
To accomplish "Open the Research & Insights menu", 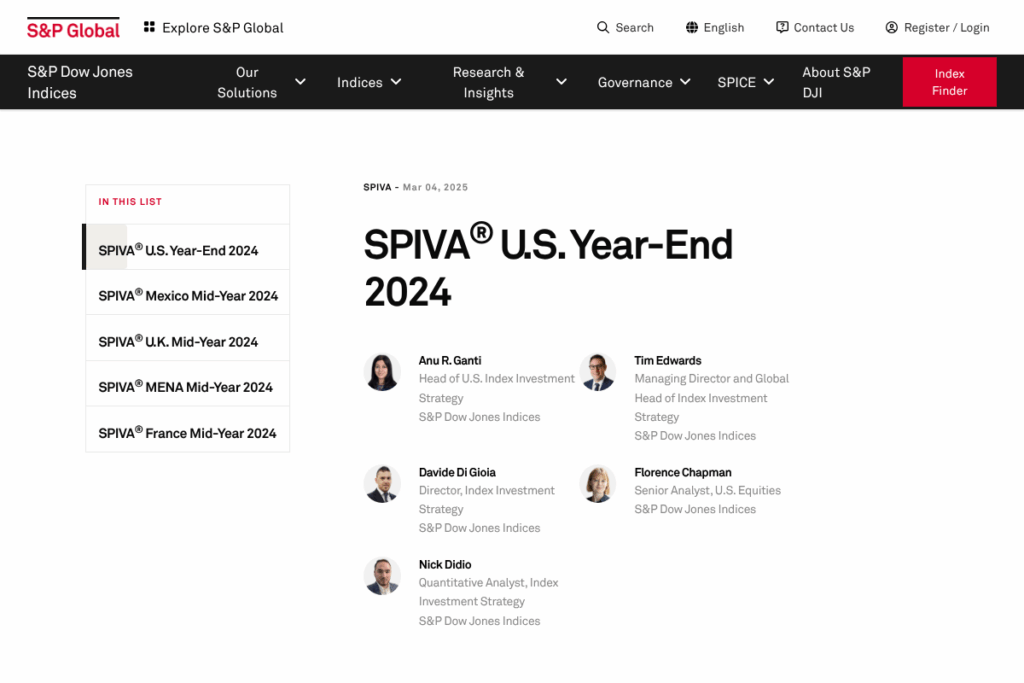I will pos(488,82).
